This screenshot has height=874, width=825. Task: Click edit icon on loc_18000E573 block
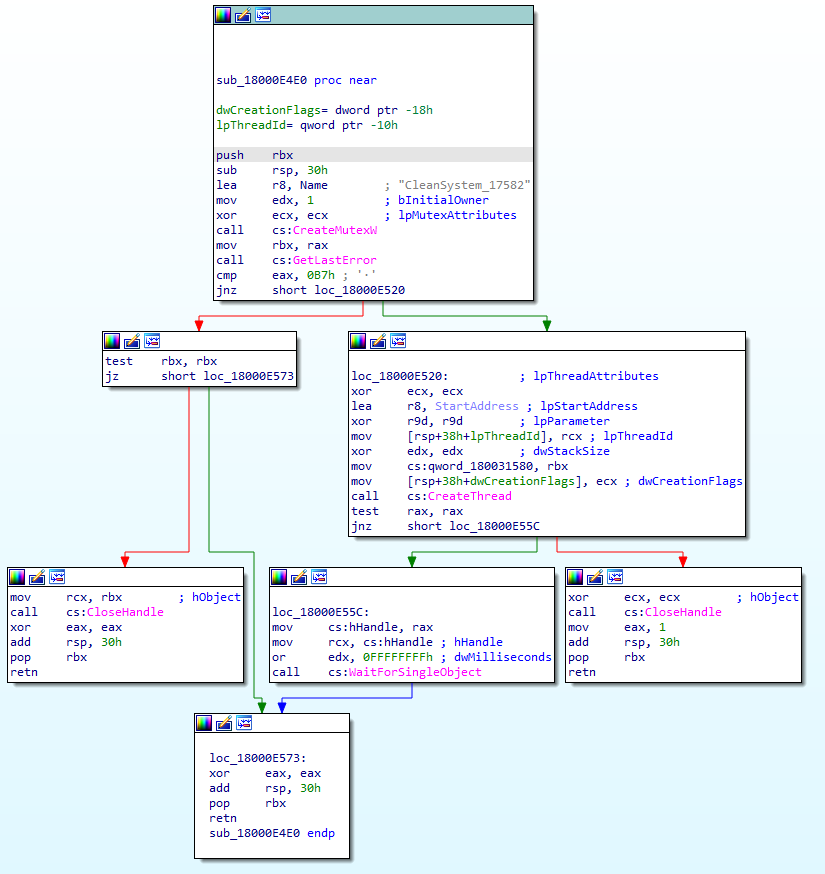(x=224, y=723)
